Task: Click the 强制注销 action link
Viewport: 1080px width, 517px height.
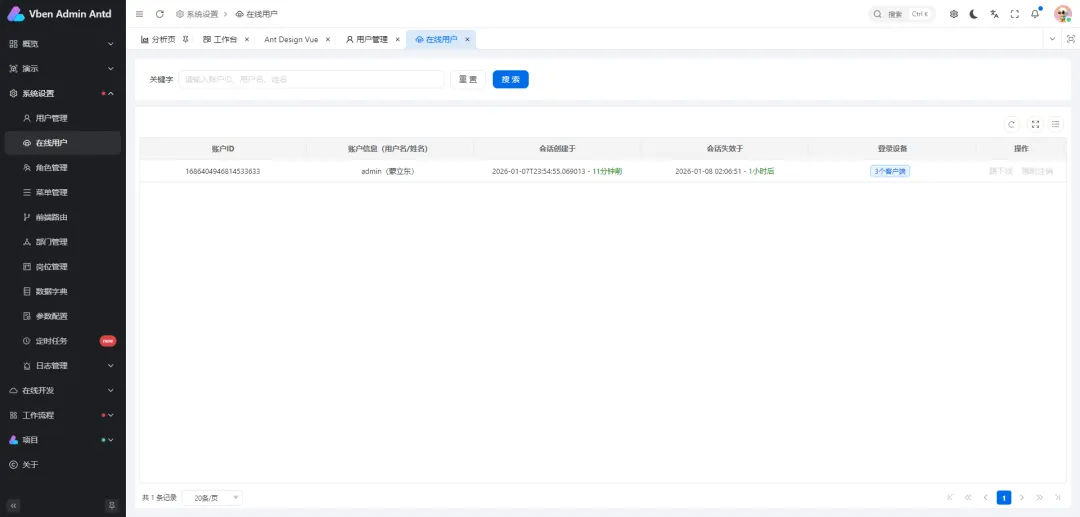Action: coord(1037,171)
